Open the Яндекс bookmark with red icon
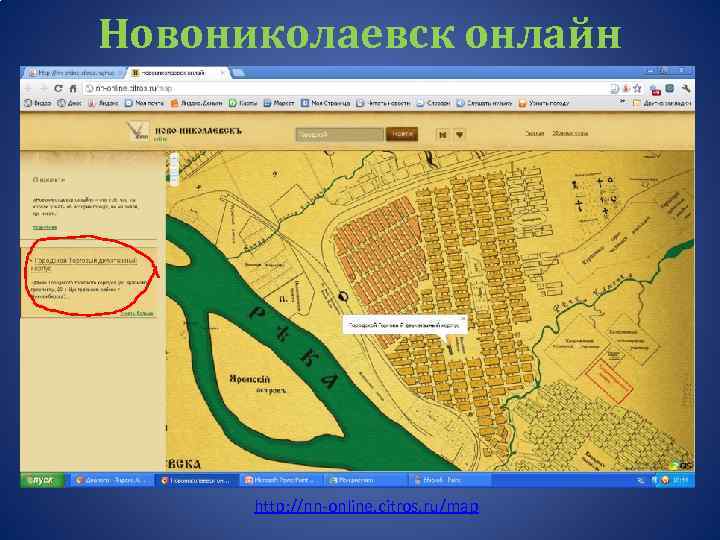720x540 pixels. click(x=103, y=103)
